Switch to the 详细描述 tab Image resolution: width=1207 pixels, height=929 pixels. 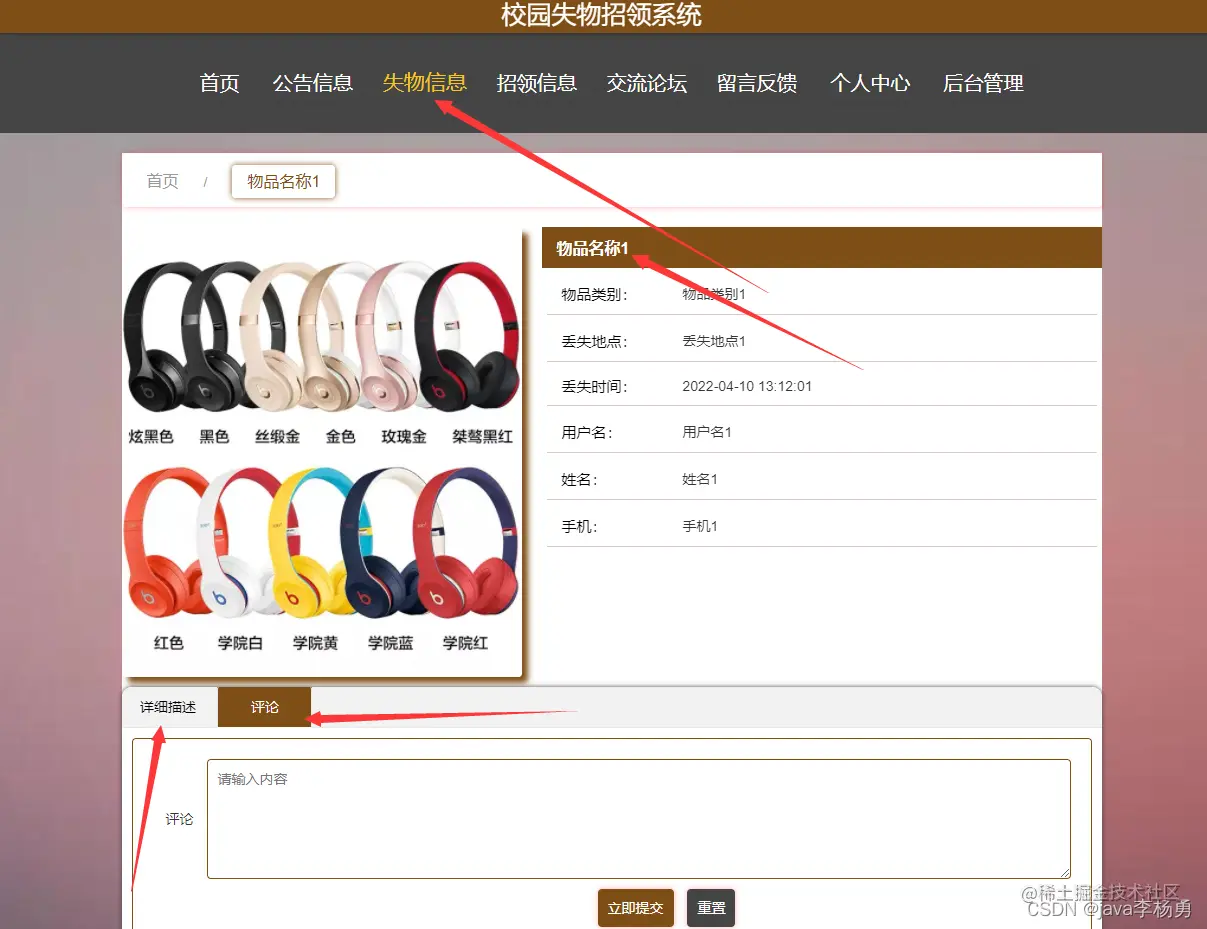(168, 707)
